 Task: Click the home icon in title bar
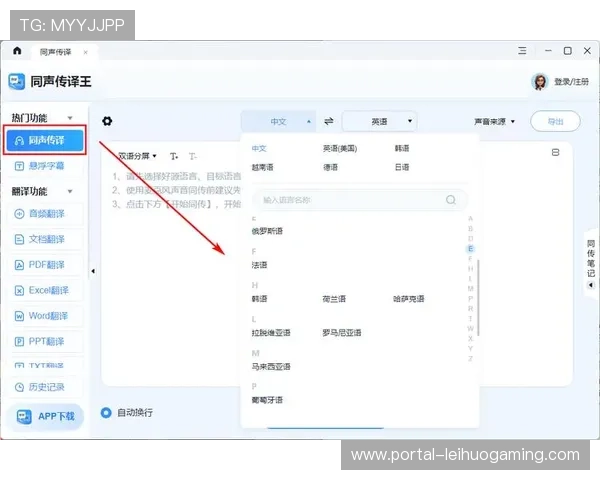point(17,51)
